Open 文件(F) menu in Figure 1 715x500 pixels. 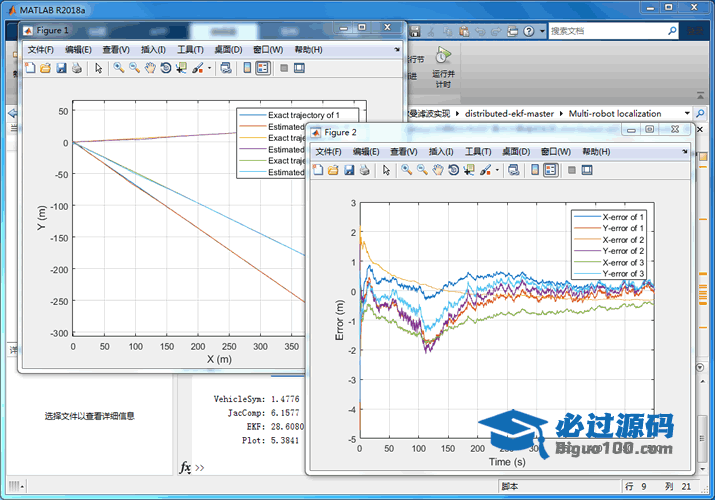click(x=41, y=50)
